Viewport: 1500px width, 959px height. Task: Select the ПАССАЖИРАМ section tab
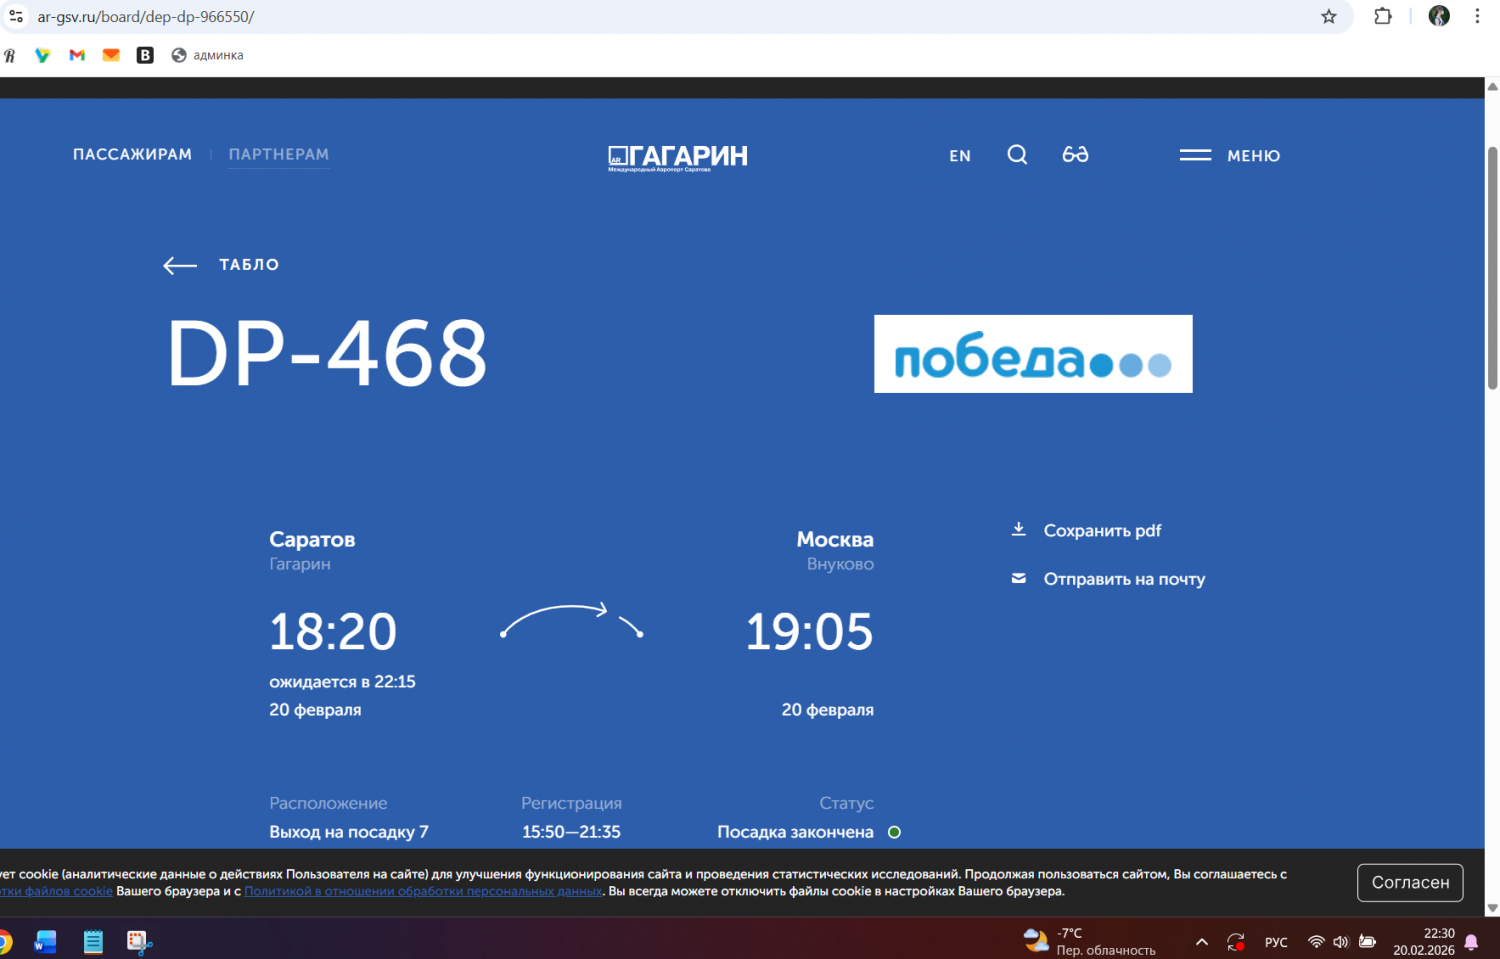tap(132, 155)
